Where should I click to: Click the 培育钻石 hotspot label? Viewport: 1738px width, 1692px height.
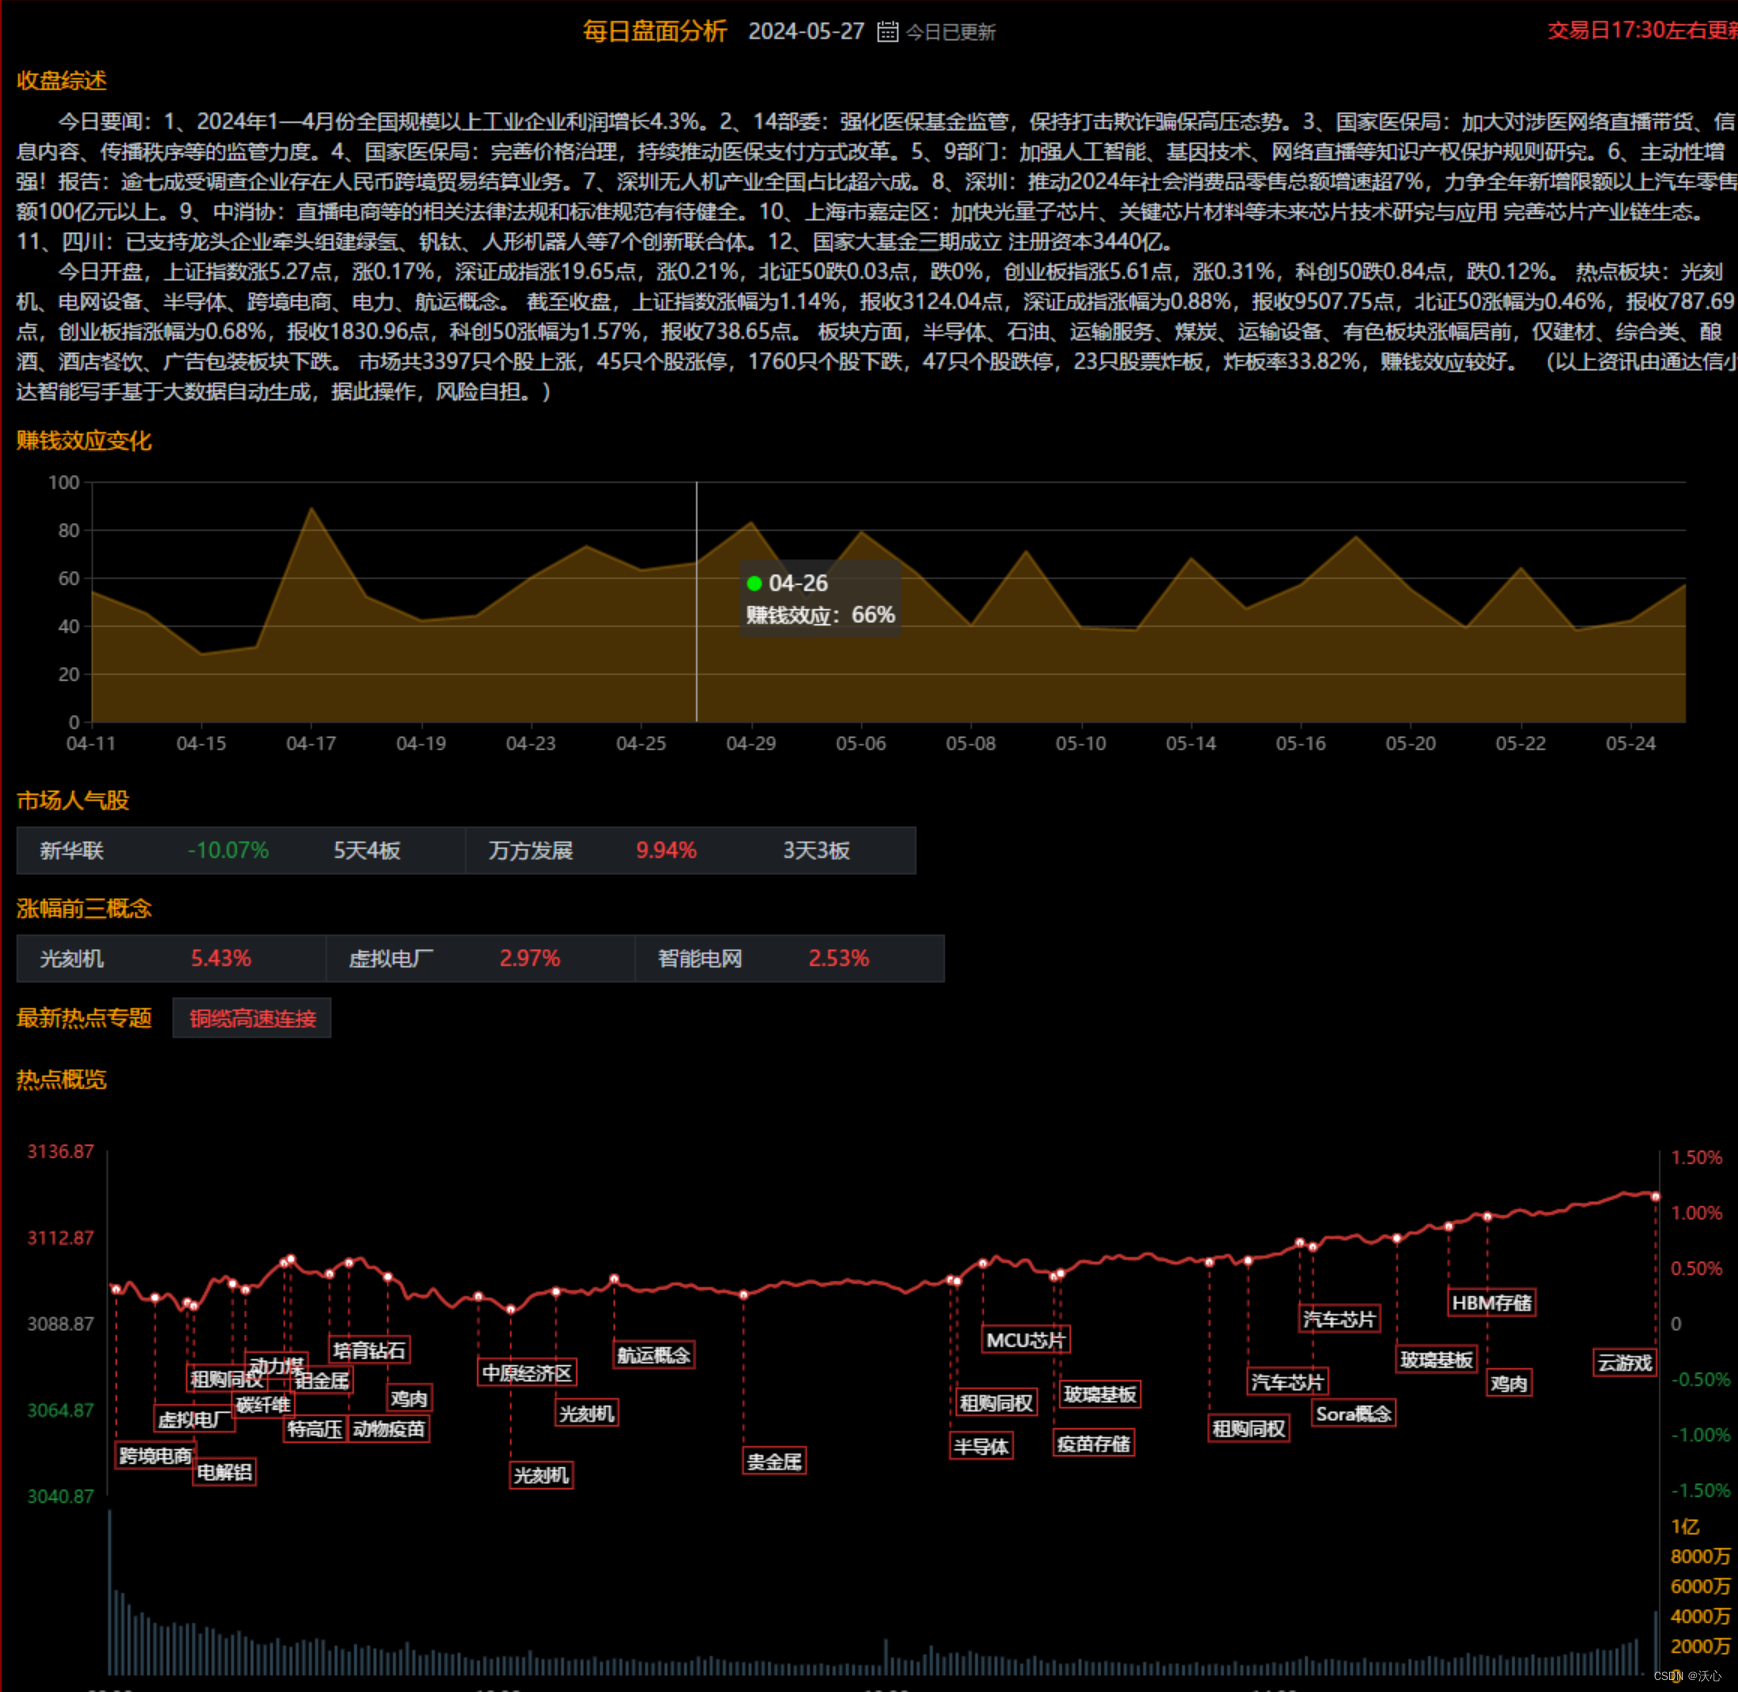click(369, 1350)
